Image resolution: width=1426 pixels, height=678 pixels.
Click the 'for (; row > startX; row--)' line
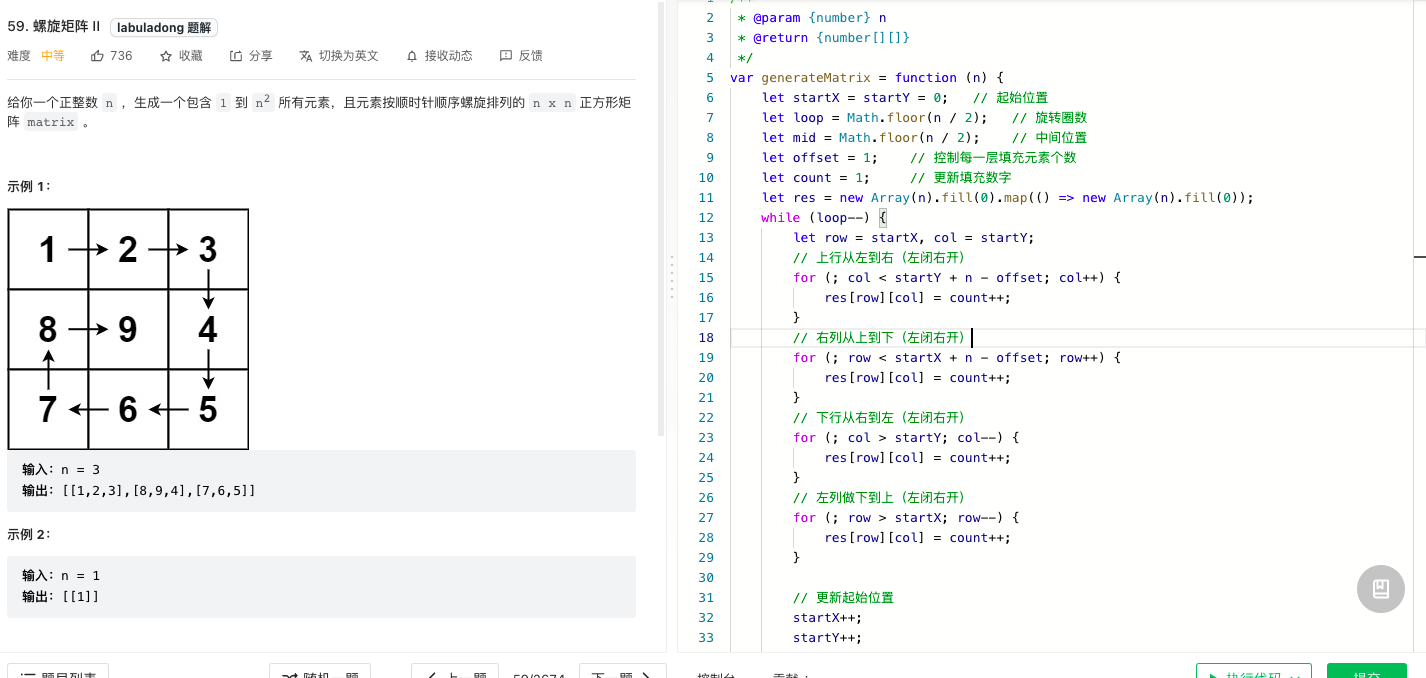pos(906,517)
